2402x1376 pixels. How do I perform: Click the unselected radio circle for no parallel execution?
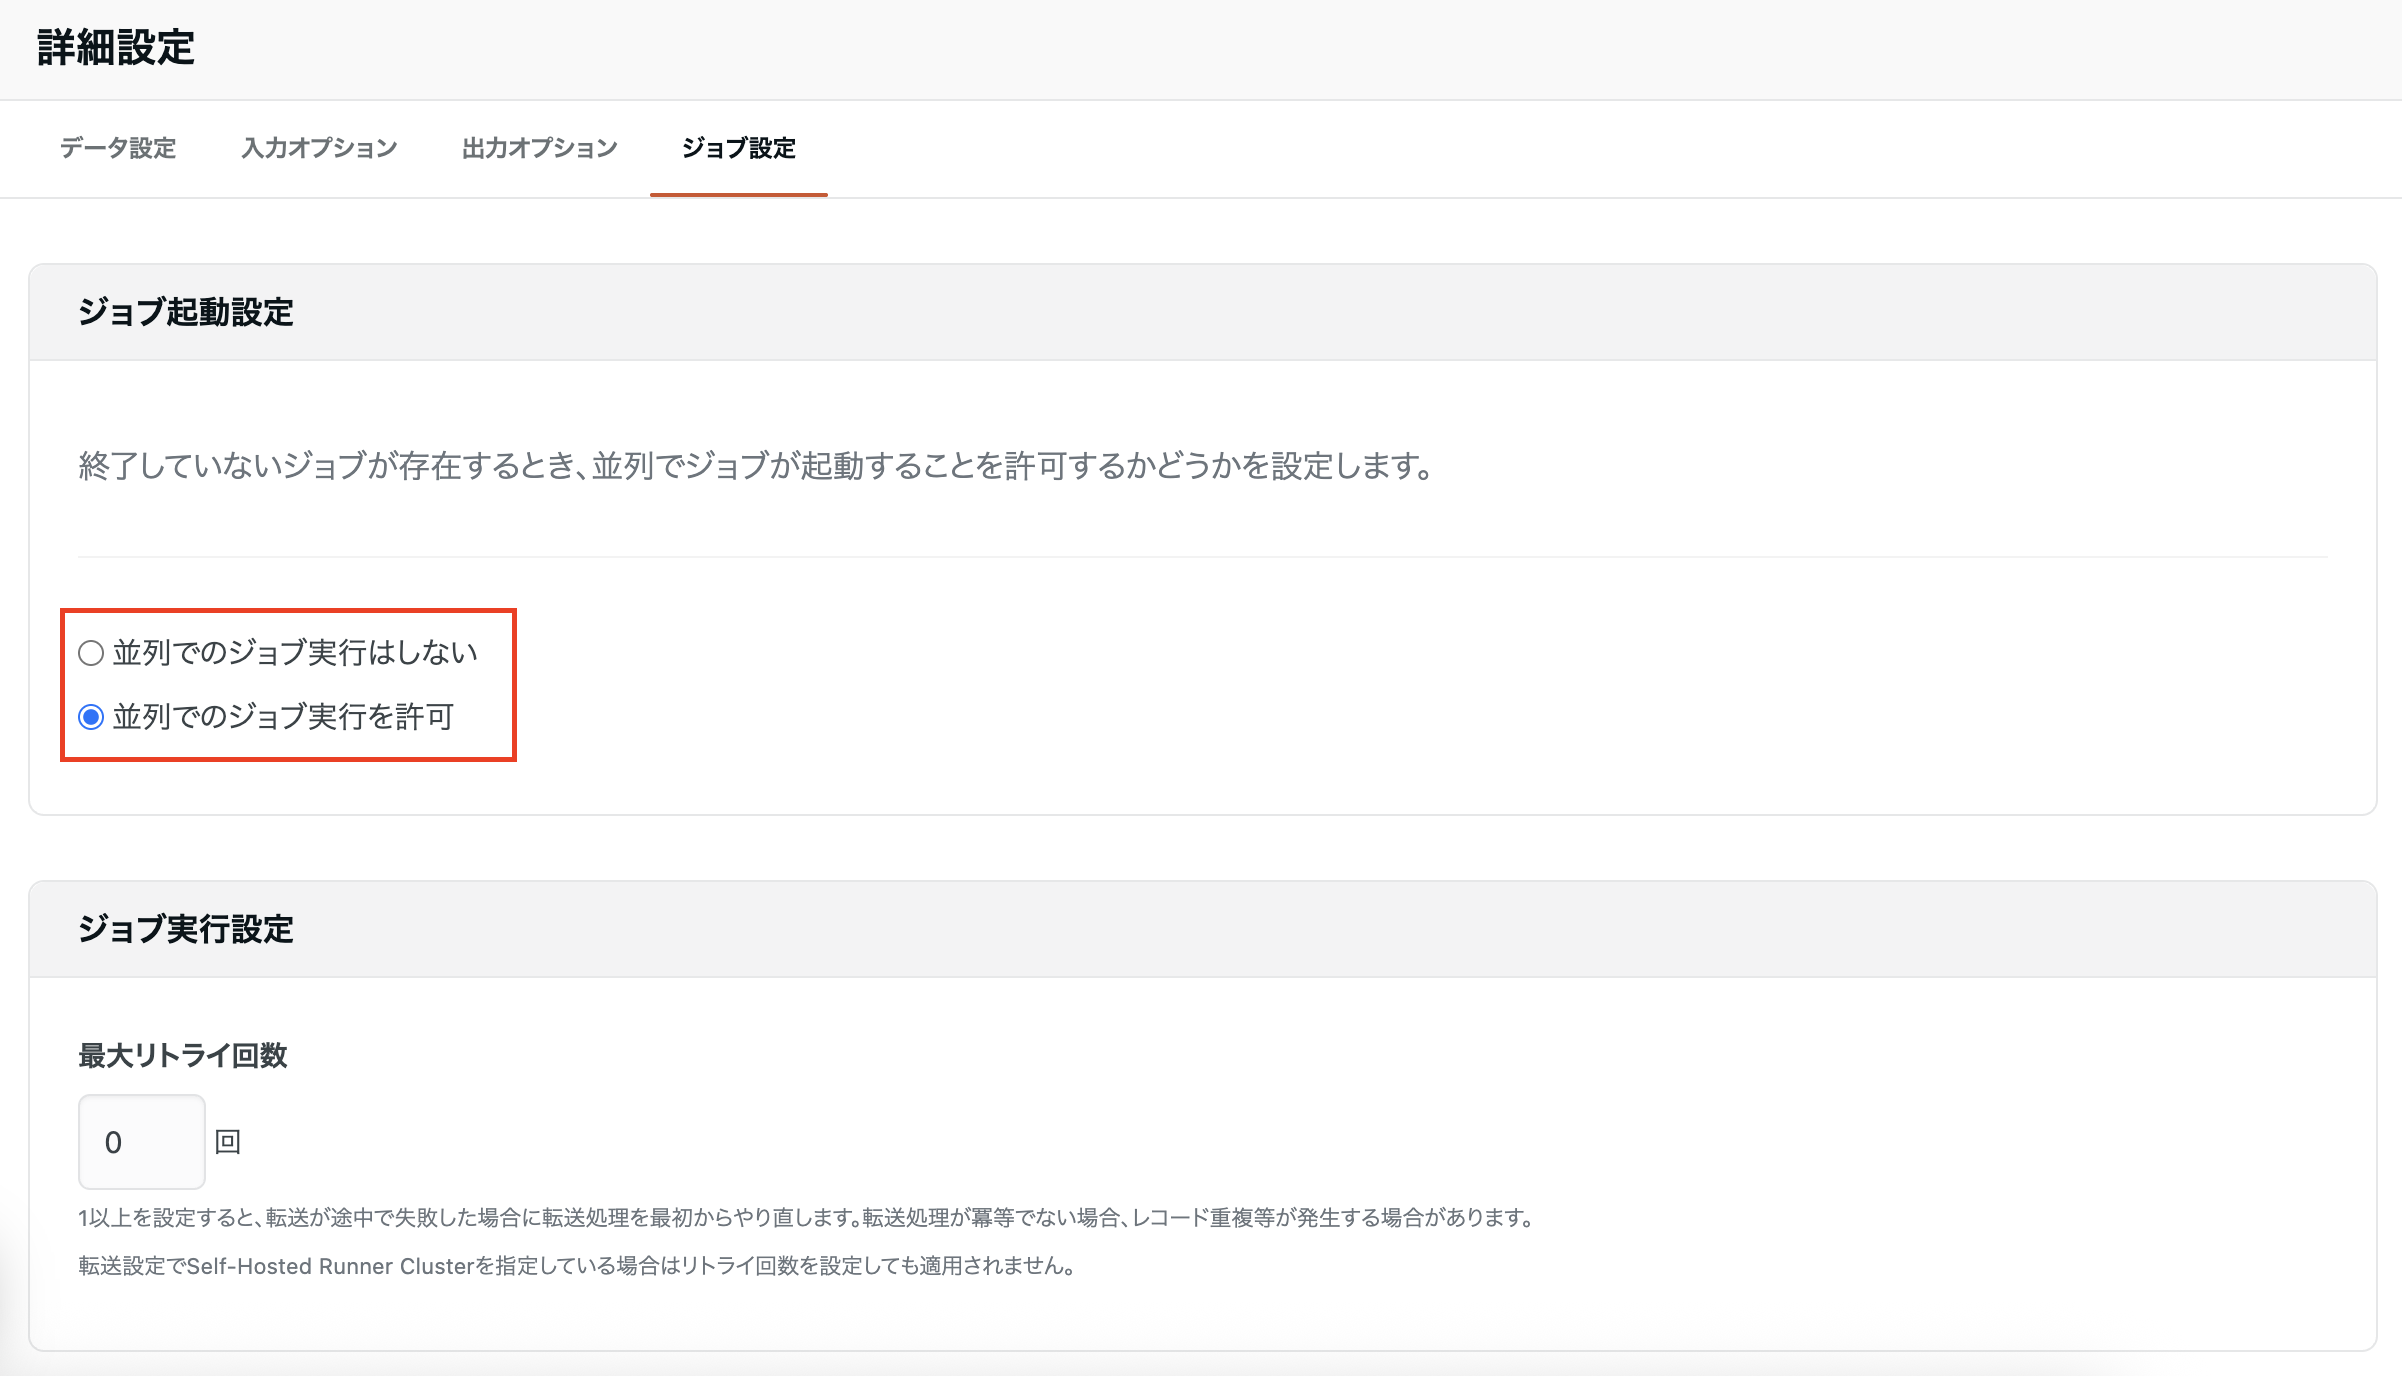click(90, 652)
